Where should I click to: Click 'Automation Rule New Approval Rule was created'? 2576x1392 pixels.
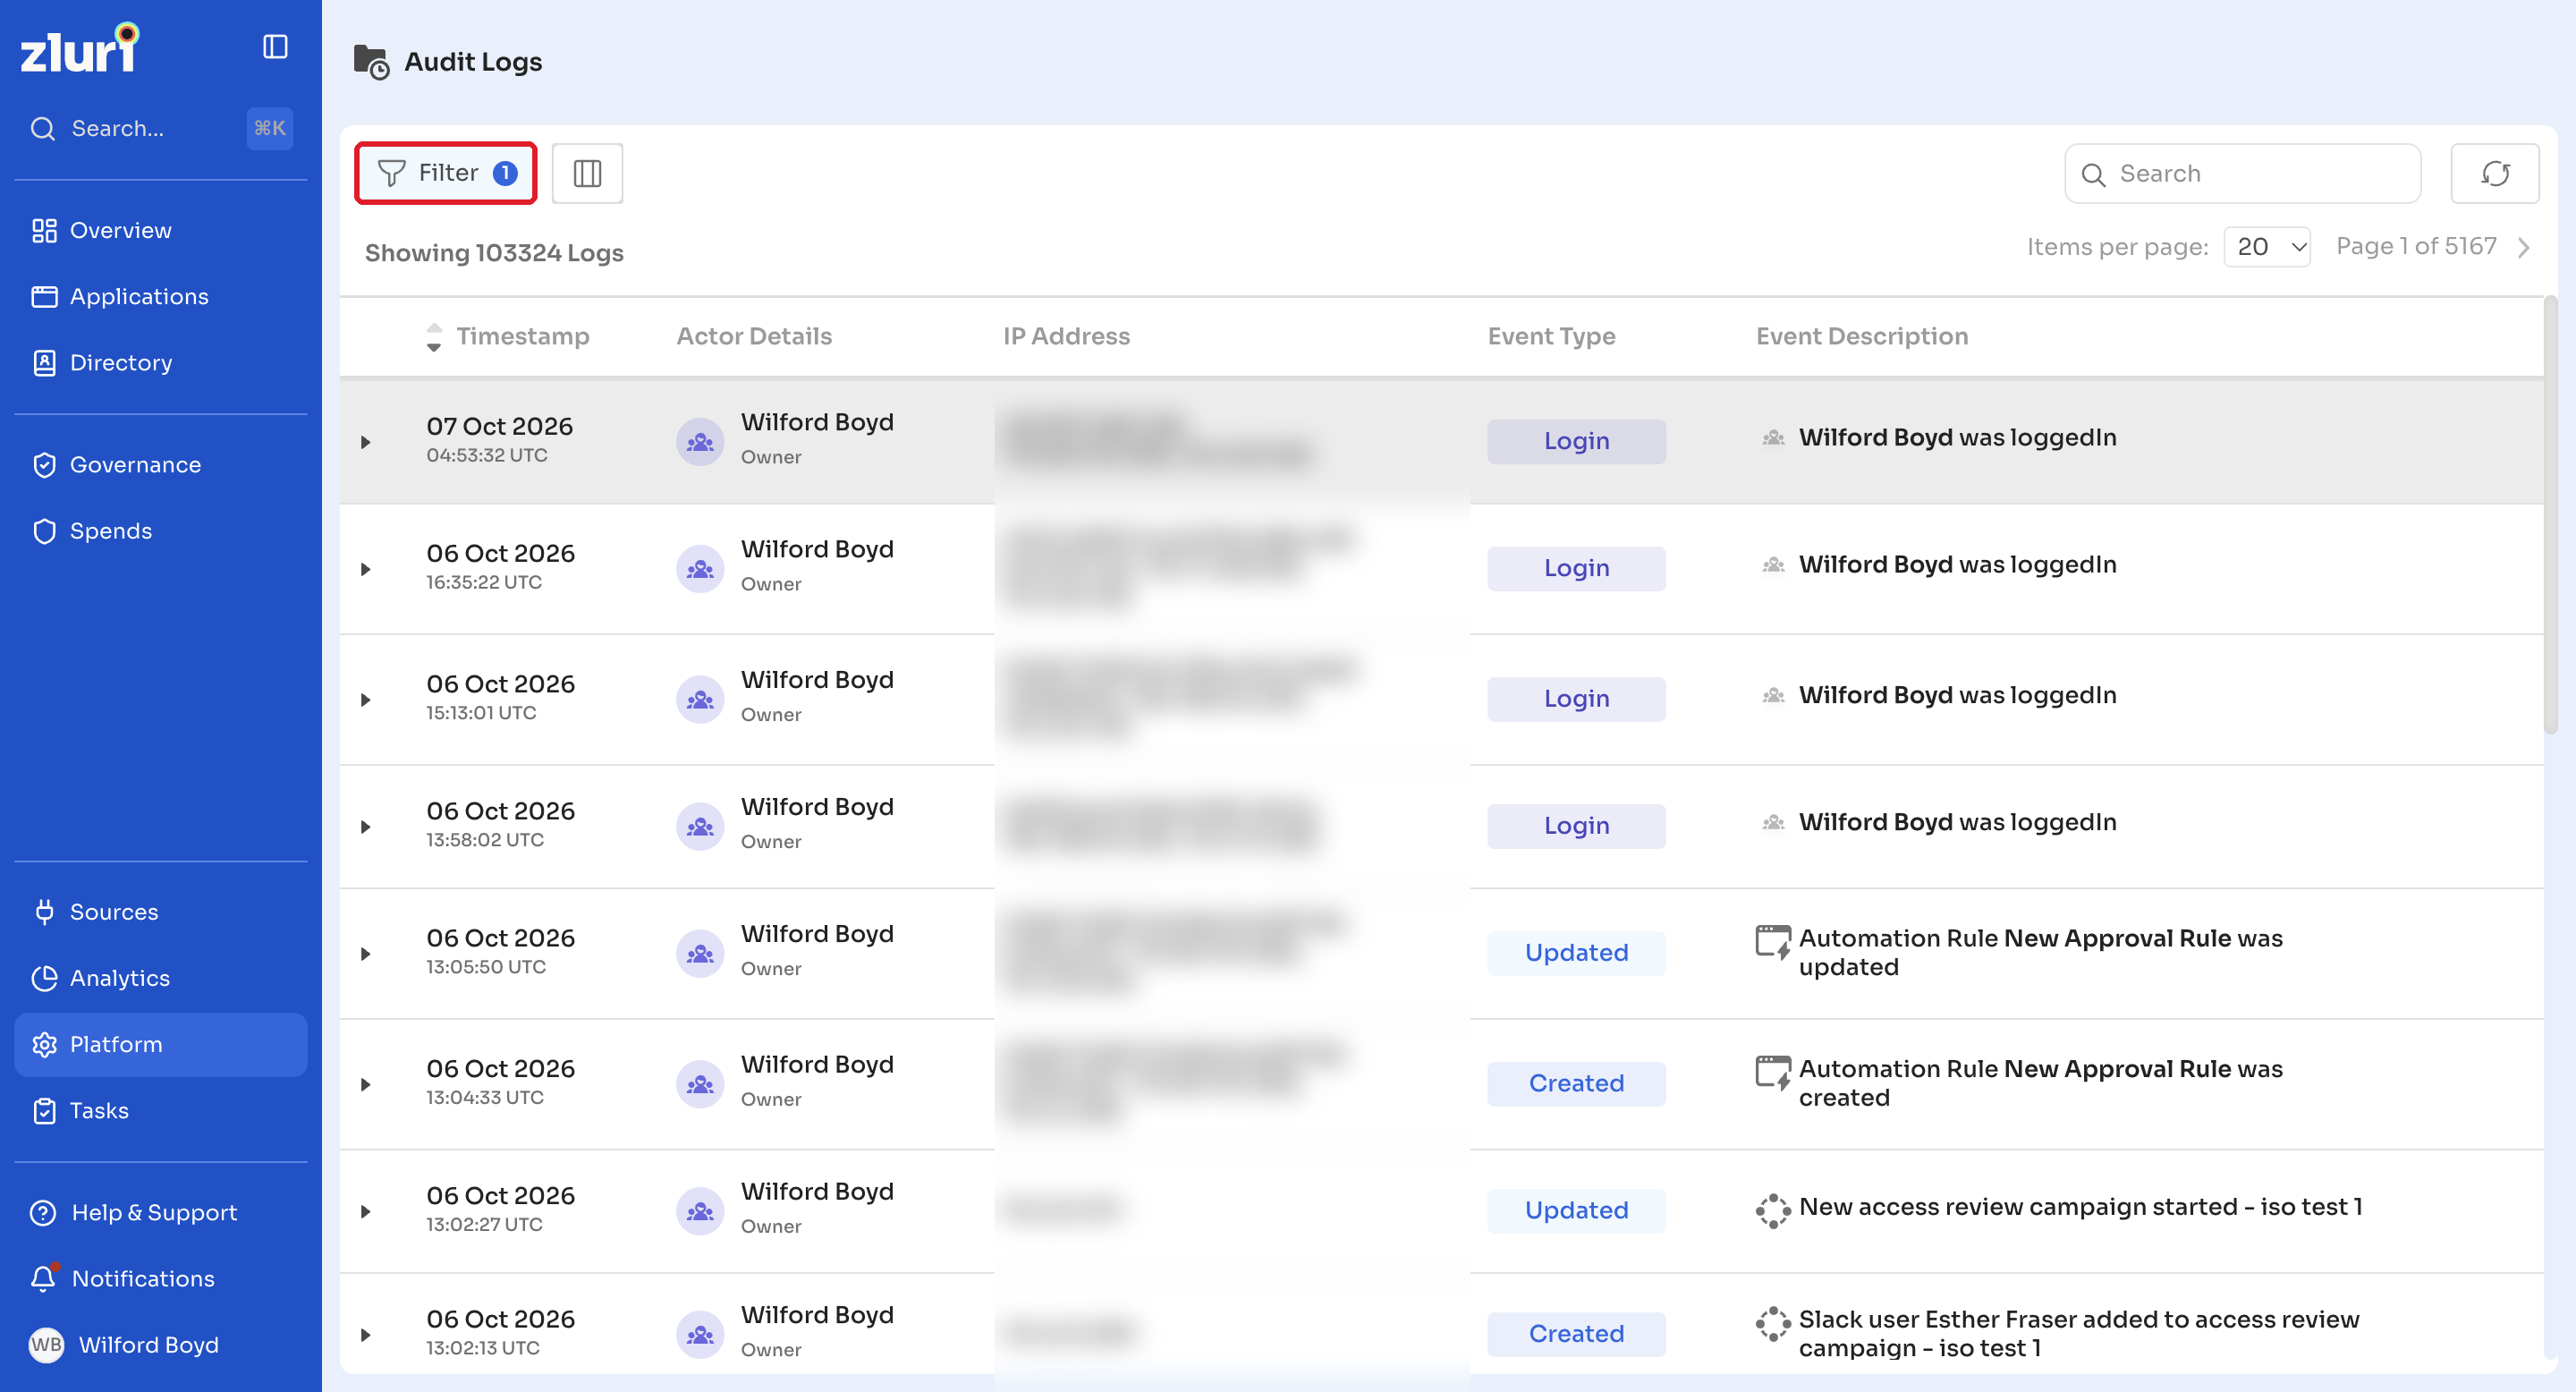(x=2040, y=1083)
